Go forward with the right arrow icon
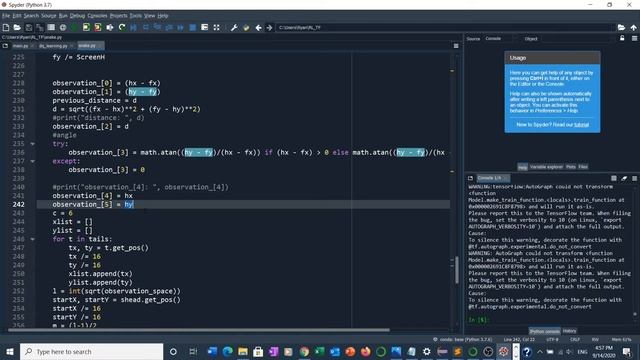 tap(269, 27)
